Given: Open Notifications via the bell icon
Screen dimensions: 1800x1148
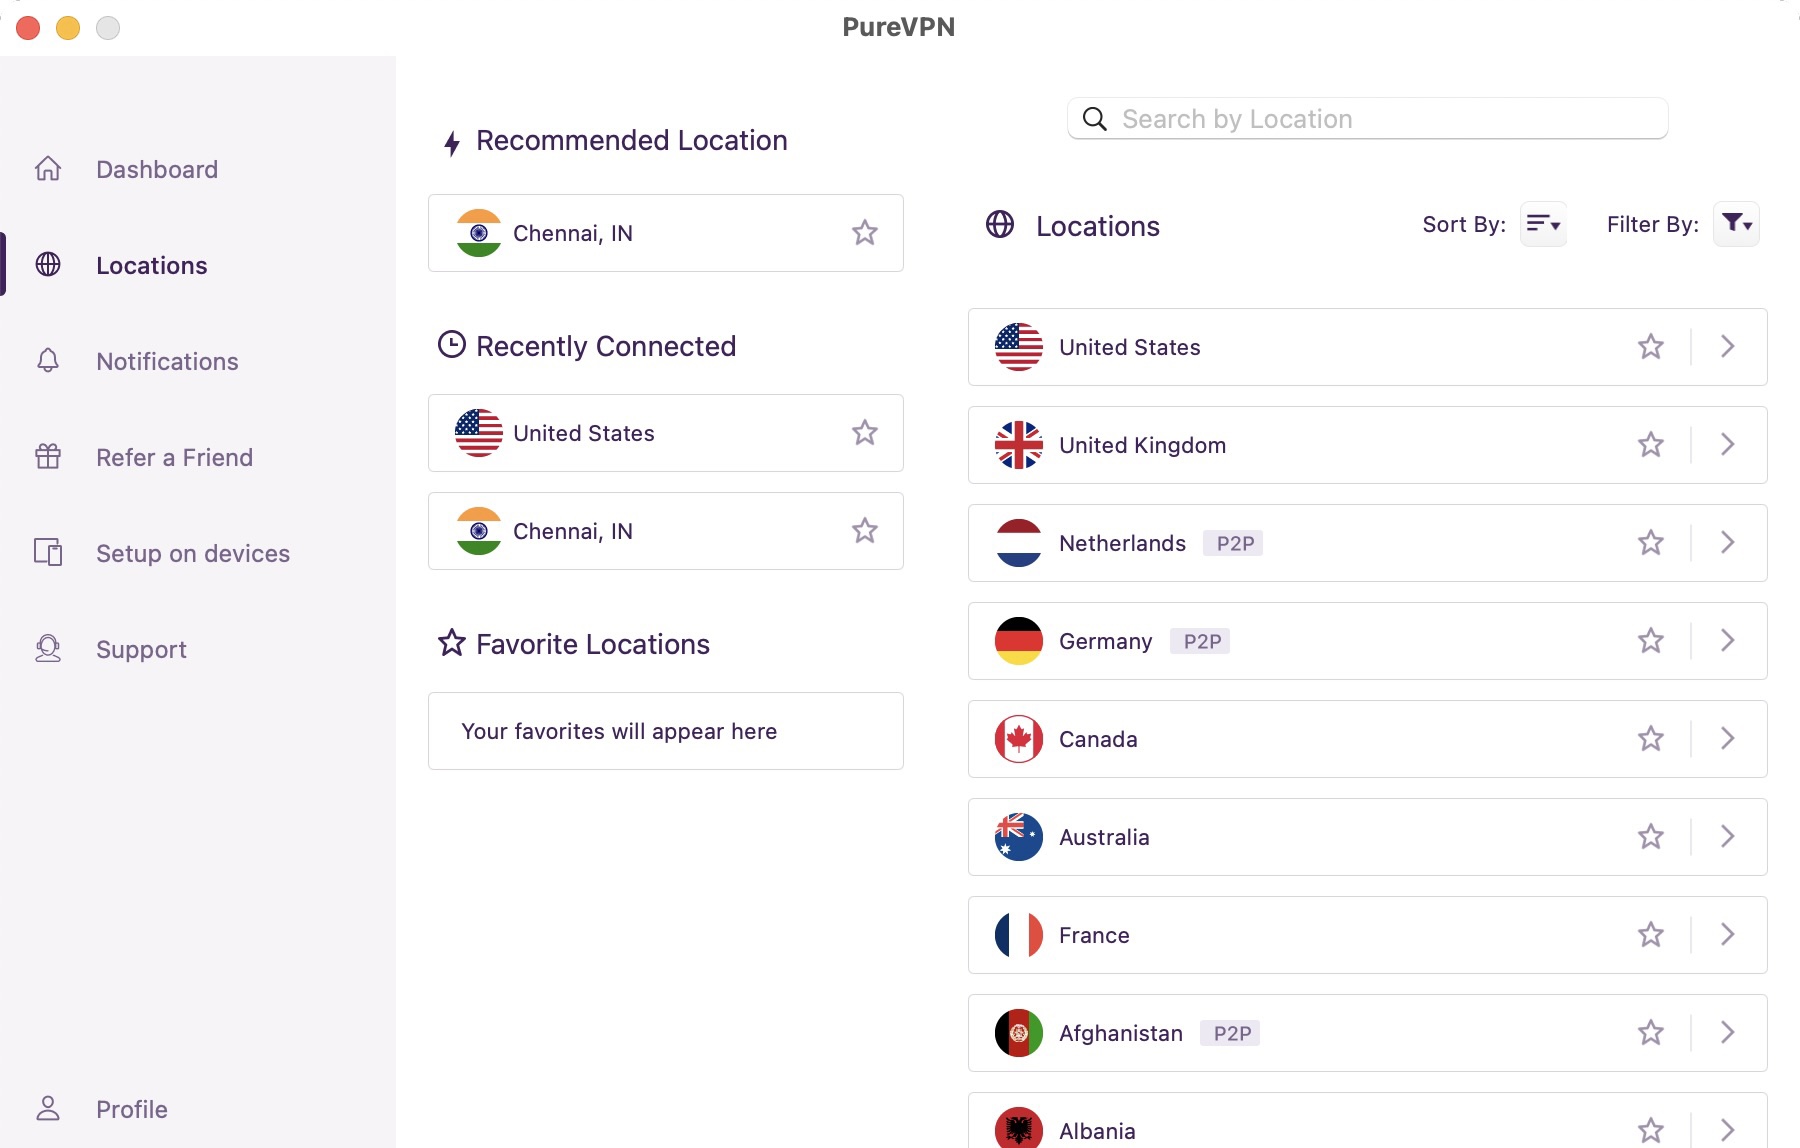Looking at the screenshot, I should click(47, 361).
